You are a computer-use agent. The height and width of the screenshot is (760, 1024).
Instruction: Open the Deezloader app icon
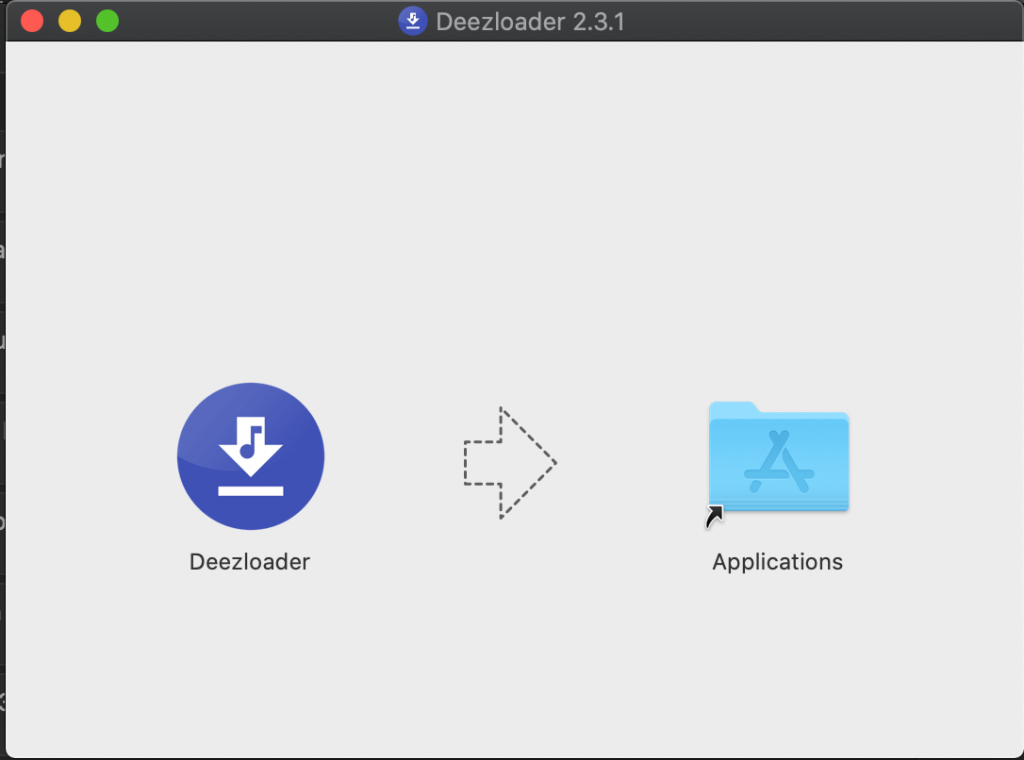(250, 456)
